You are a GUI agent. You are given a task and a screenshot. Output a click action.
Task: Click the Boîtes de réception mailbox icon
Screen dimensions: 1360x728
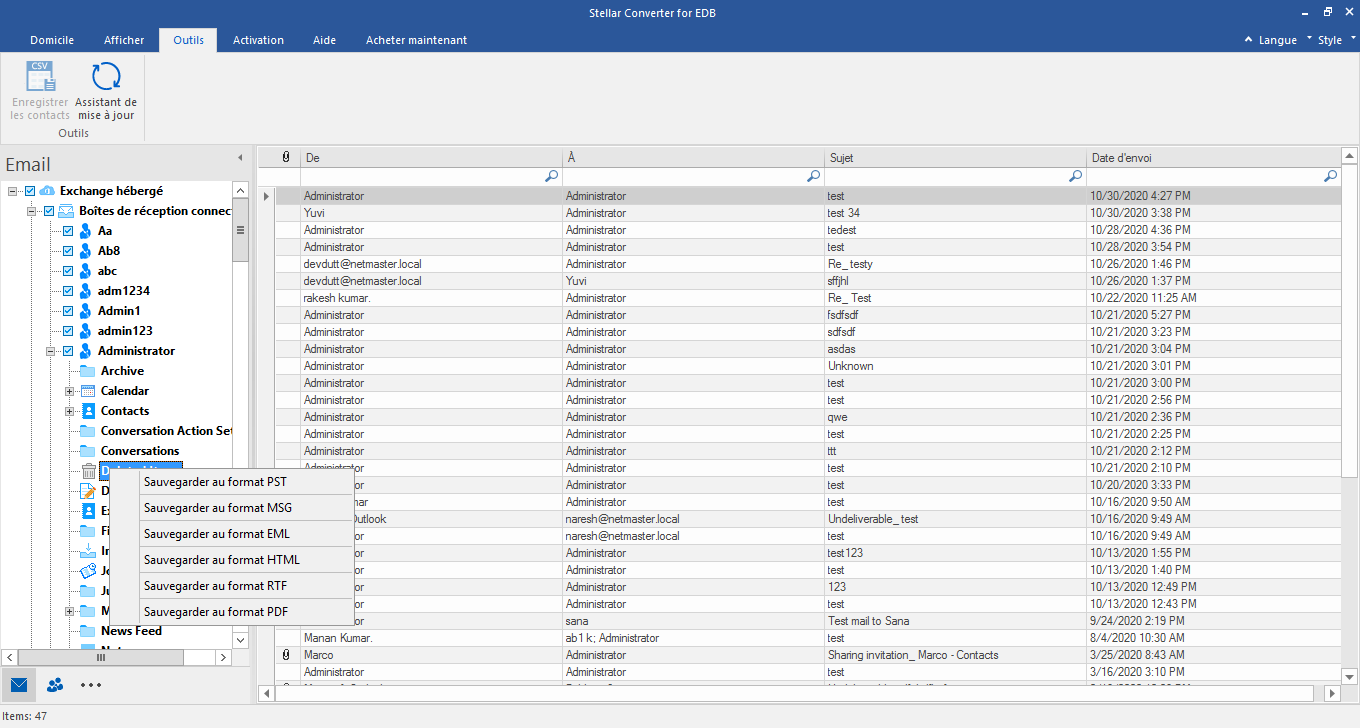[x=66, y=211]
